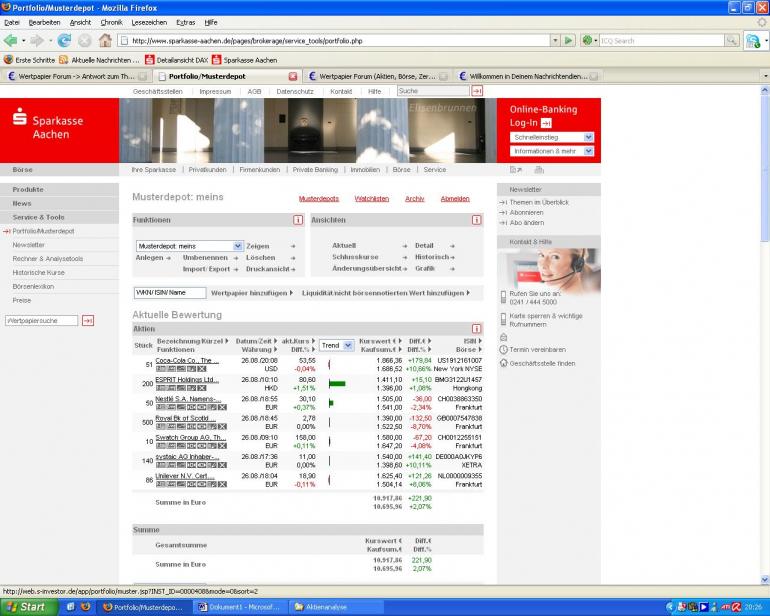Open the Windows Start button
770x616 pixels.
(x=29, y=607)
